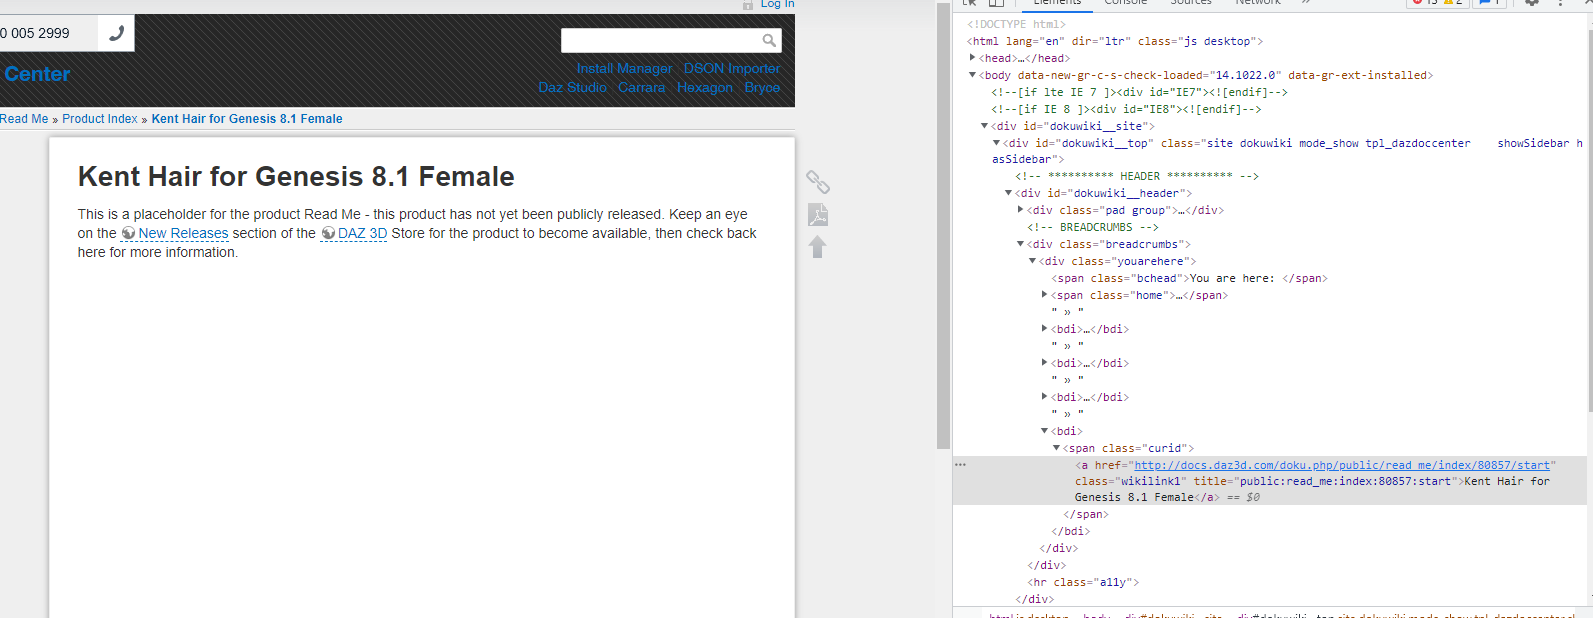The height and width of the screenshot is (618, 1593).
Task: Collapse the div class youarehere node
Action: 1032,261
